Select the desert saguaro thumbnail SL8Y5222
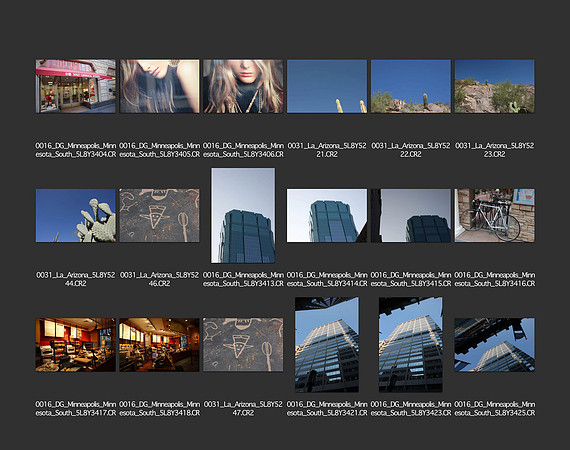The height and width of the screenshot is (450, 570). 411,86
